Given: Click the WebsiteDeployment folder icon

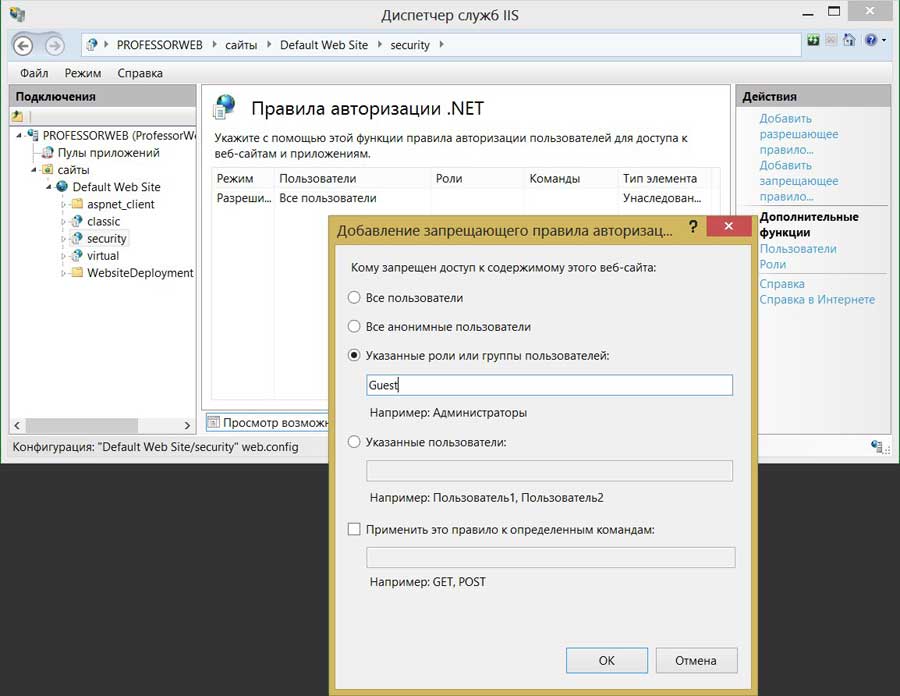Looking at the screenshot, I should click(77, 273).
